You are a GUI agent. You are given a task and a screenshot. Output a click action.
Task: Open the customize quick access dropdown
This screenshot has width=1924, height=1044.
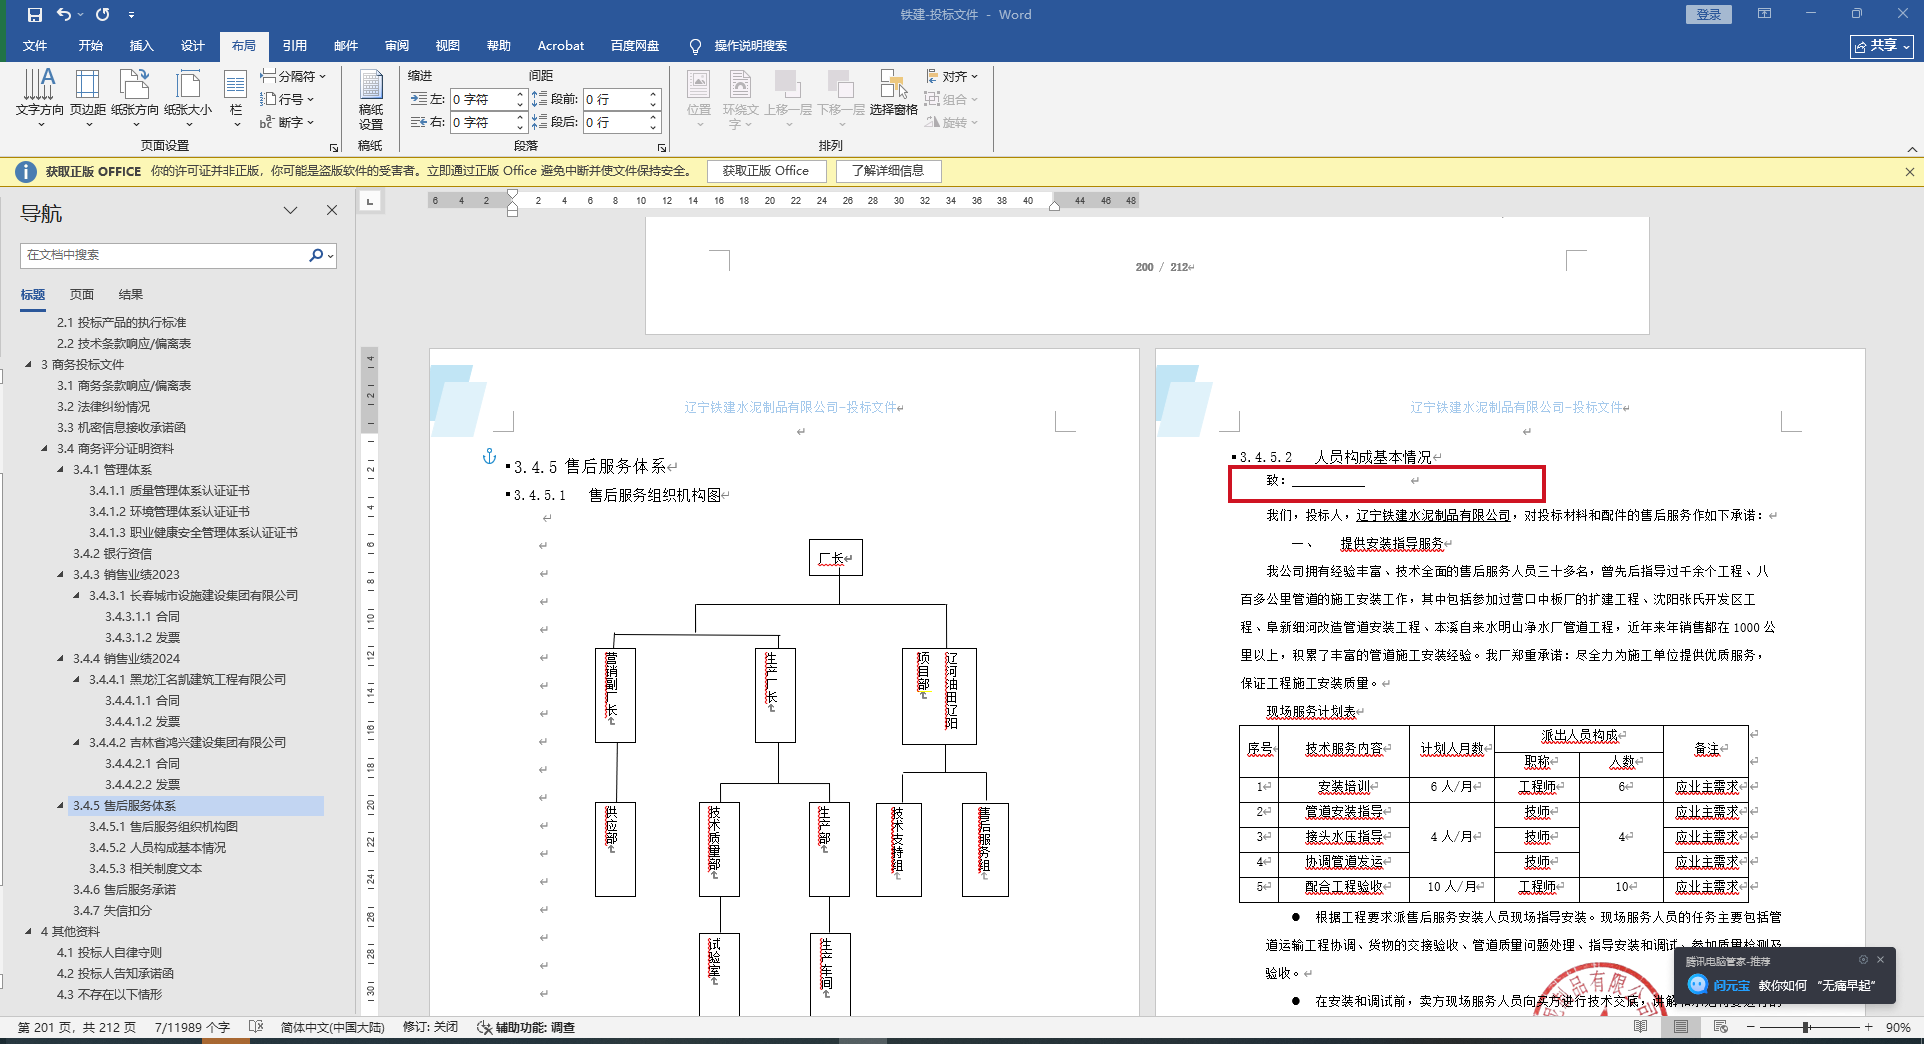131,15
